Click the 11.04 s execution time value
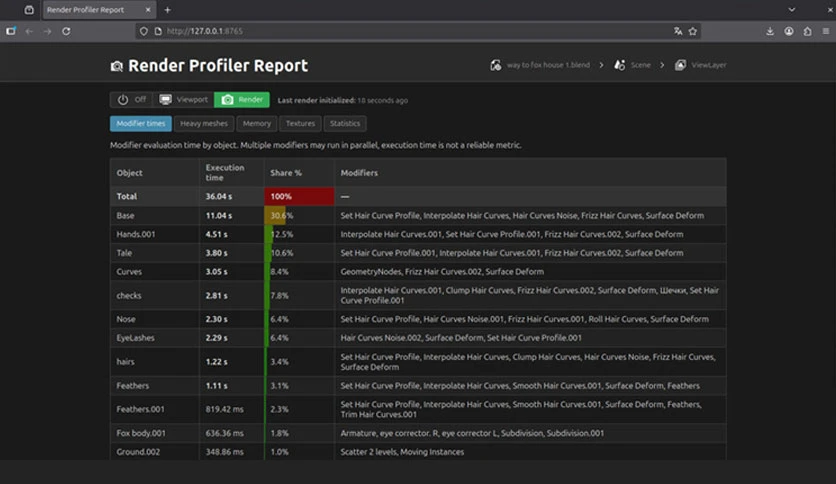Viewport: 836px width, 484px height. [219, 215]
